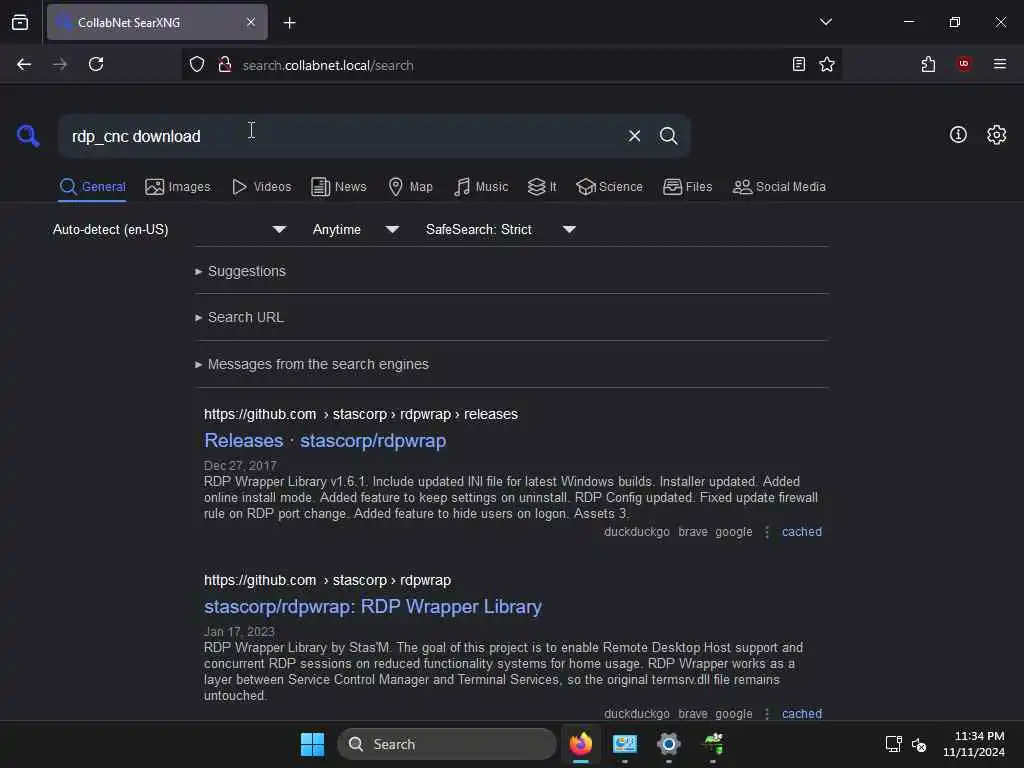
Task: Click the browser address bar URL
Action: (x=328, y=65)
